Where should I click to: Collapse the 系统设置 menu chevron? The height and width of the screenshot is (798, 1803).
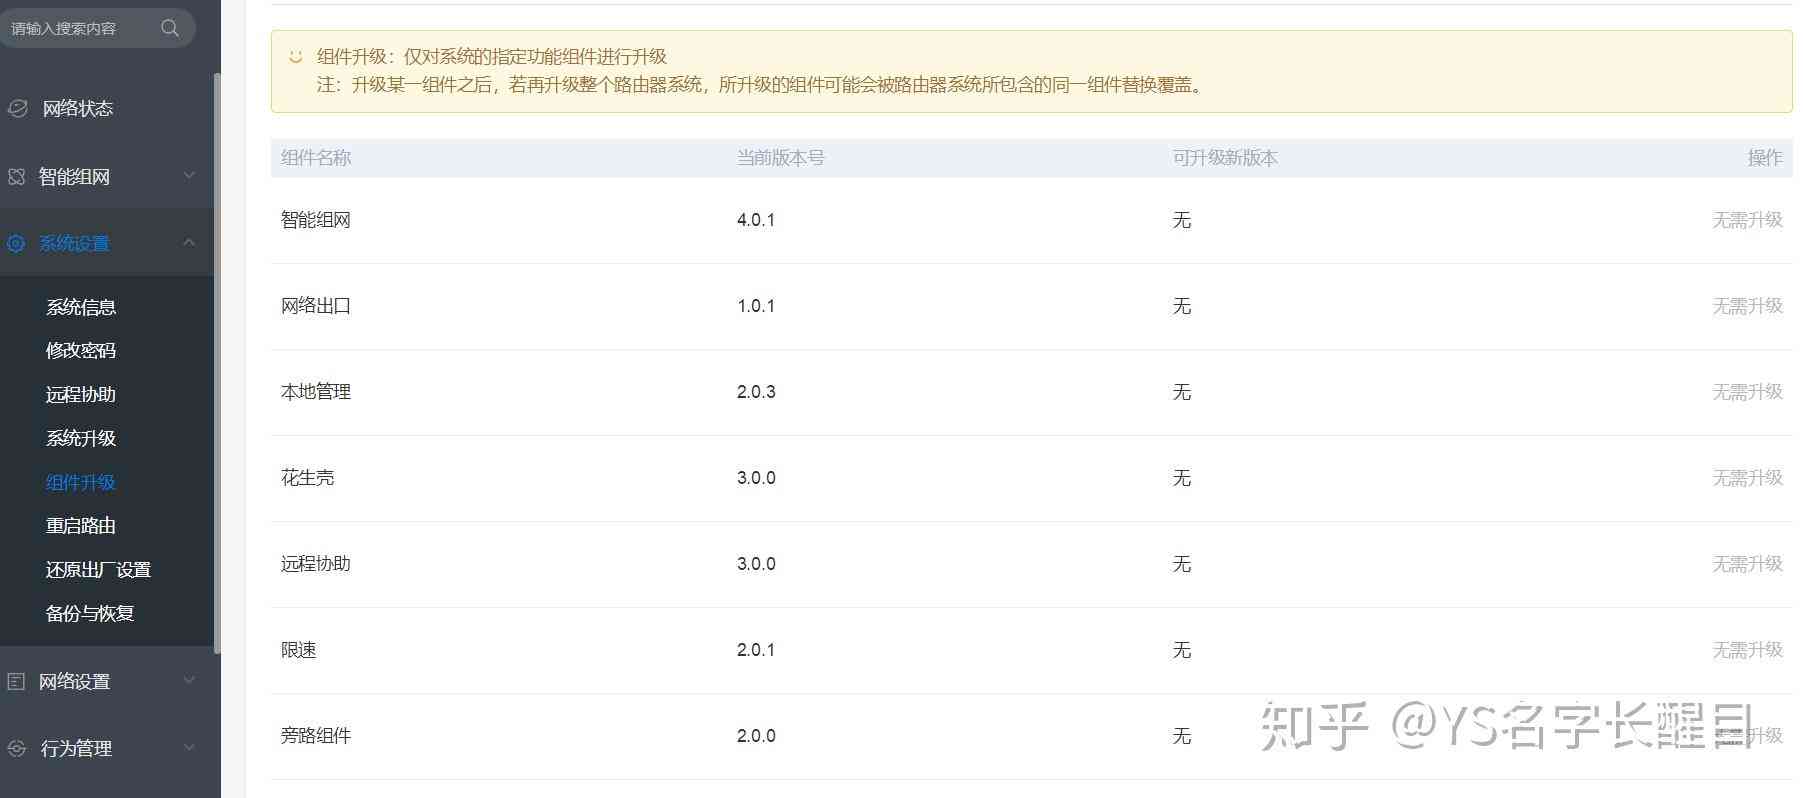pyautogui.click(x=189, y=243)
